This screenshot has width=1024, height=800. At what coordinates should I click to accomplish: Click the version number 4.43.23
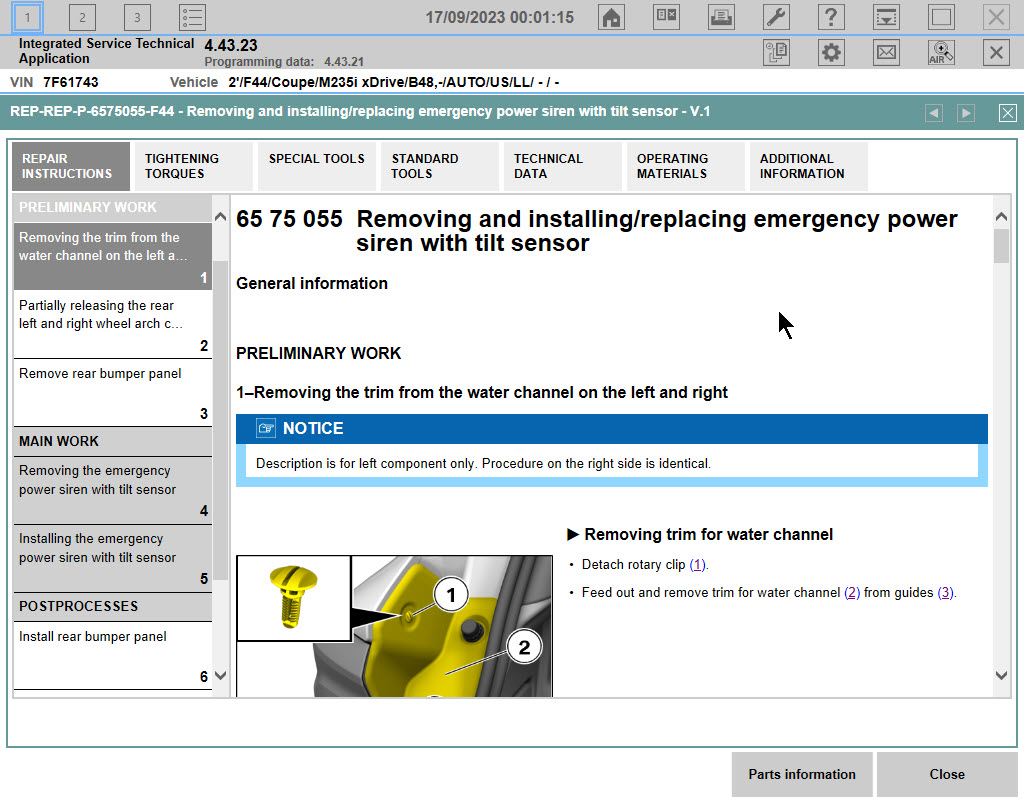coord(231,45)
